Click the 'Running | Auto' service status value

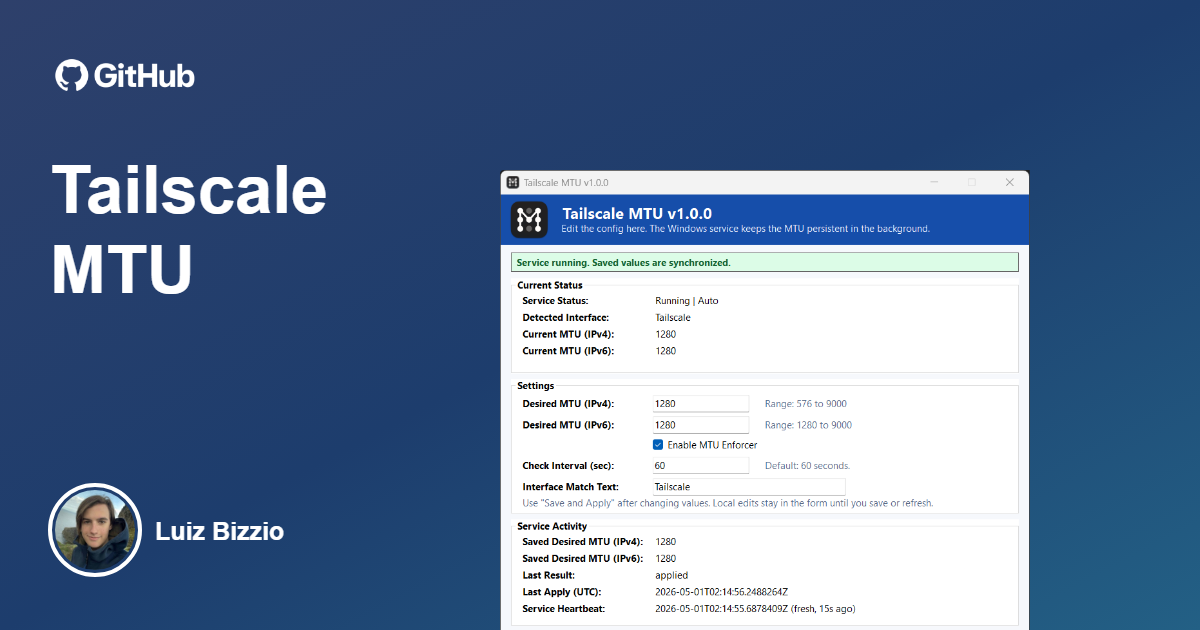tap(687, 301)
